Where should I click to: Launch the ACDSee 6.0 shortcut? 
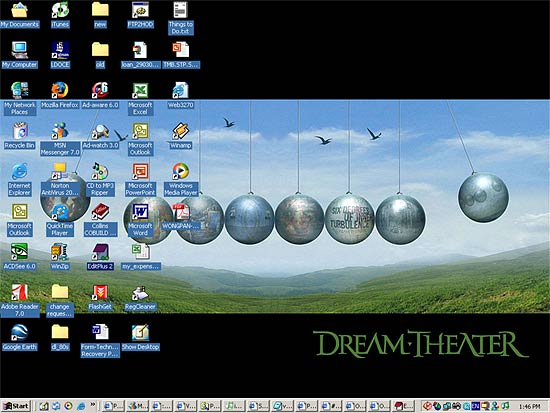coord(20,257)
